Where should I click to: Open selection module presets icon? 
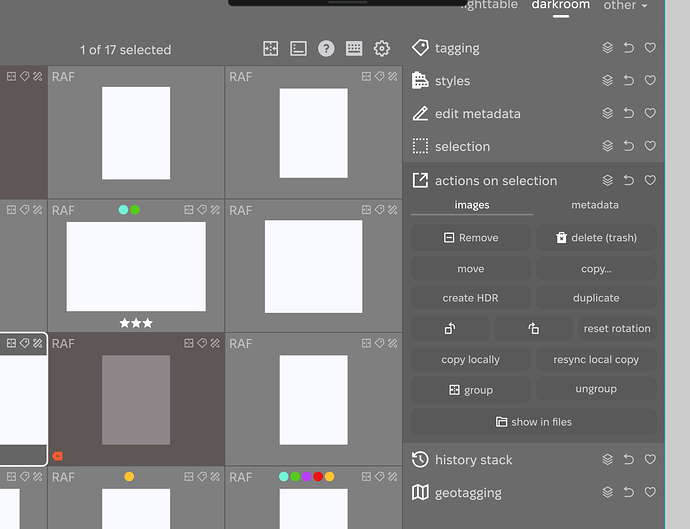coord(607,146)
